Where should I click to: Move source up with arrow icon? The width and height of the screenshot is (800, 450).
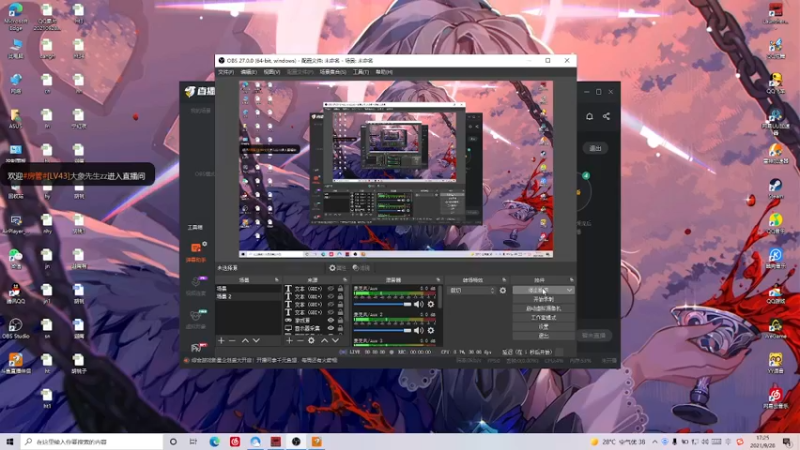click(x=324, y=340)
